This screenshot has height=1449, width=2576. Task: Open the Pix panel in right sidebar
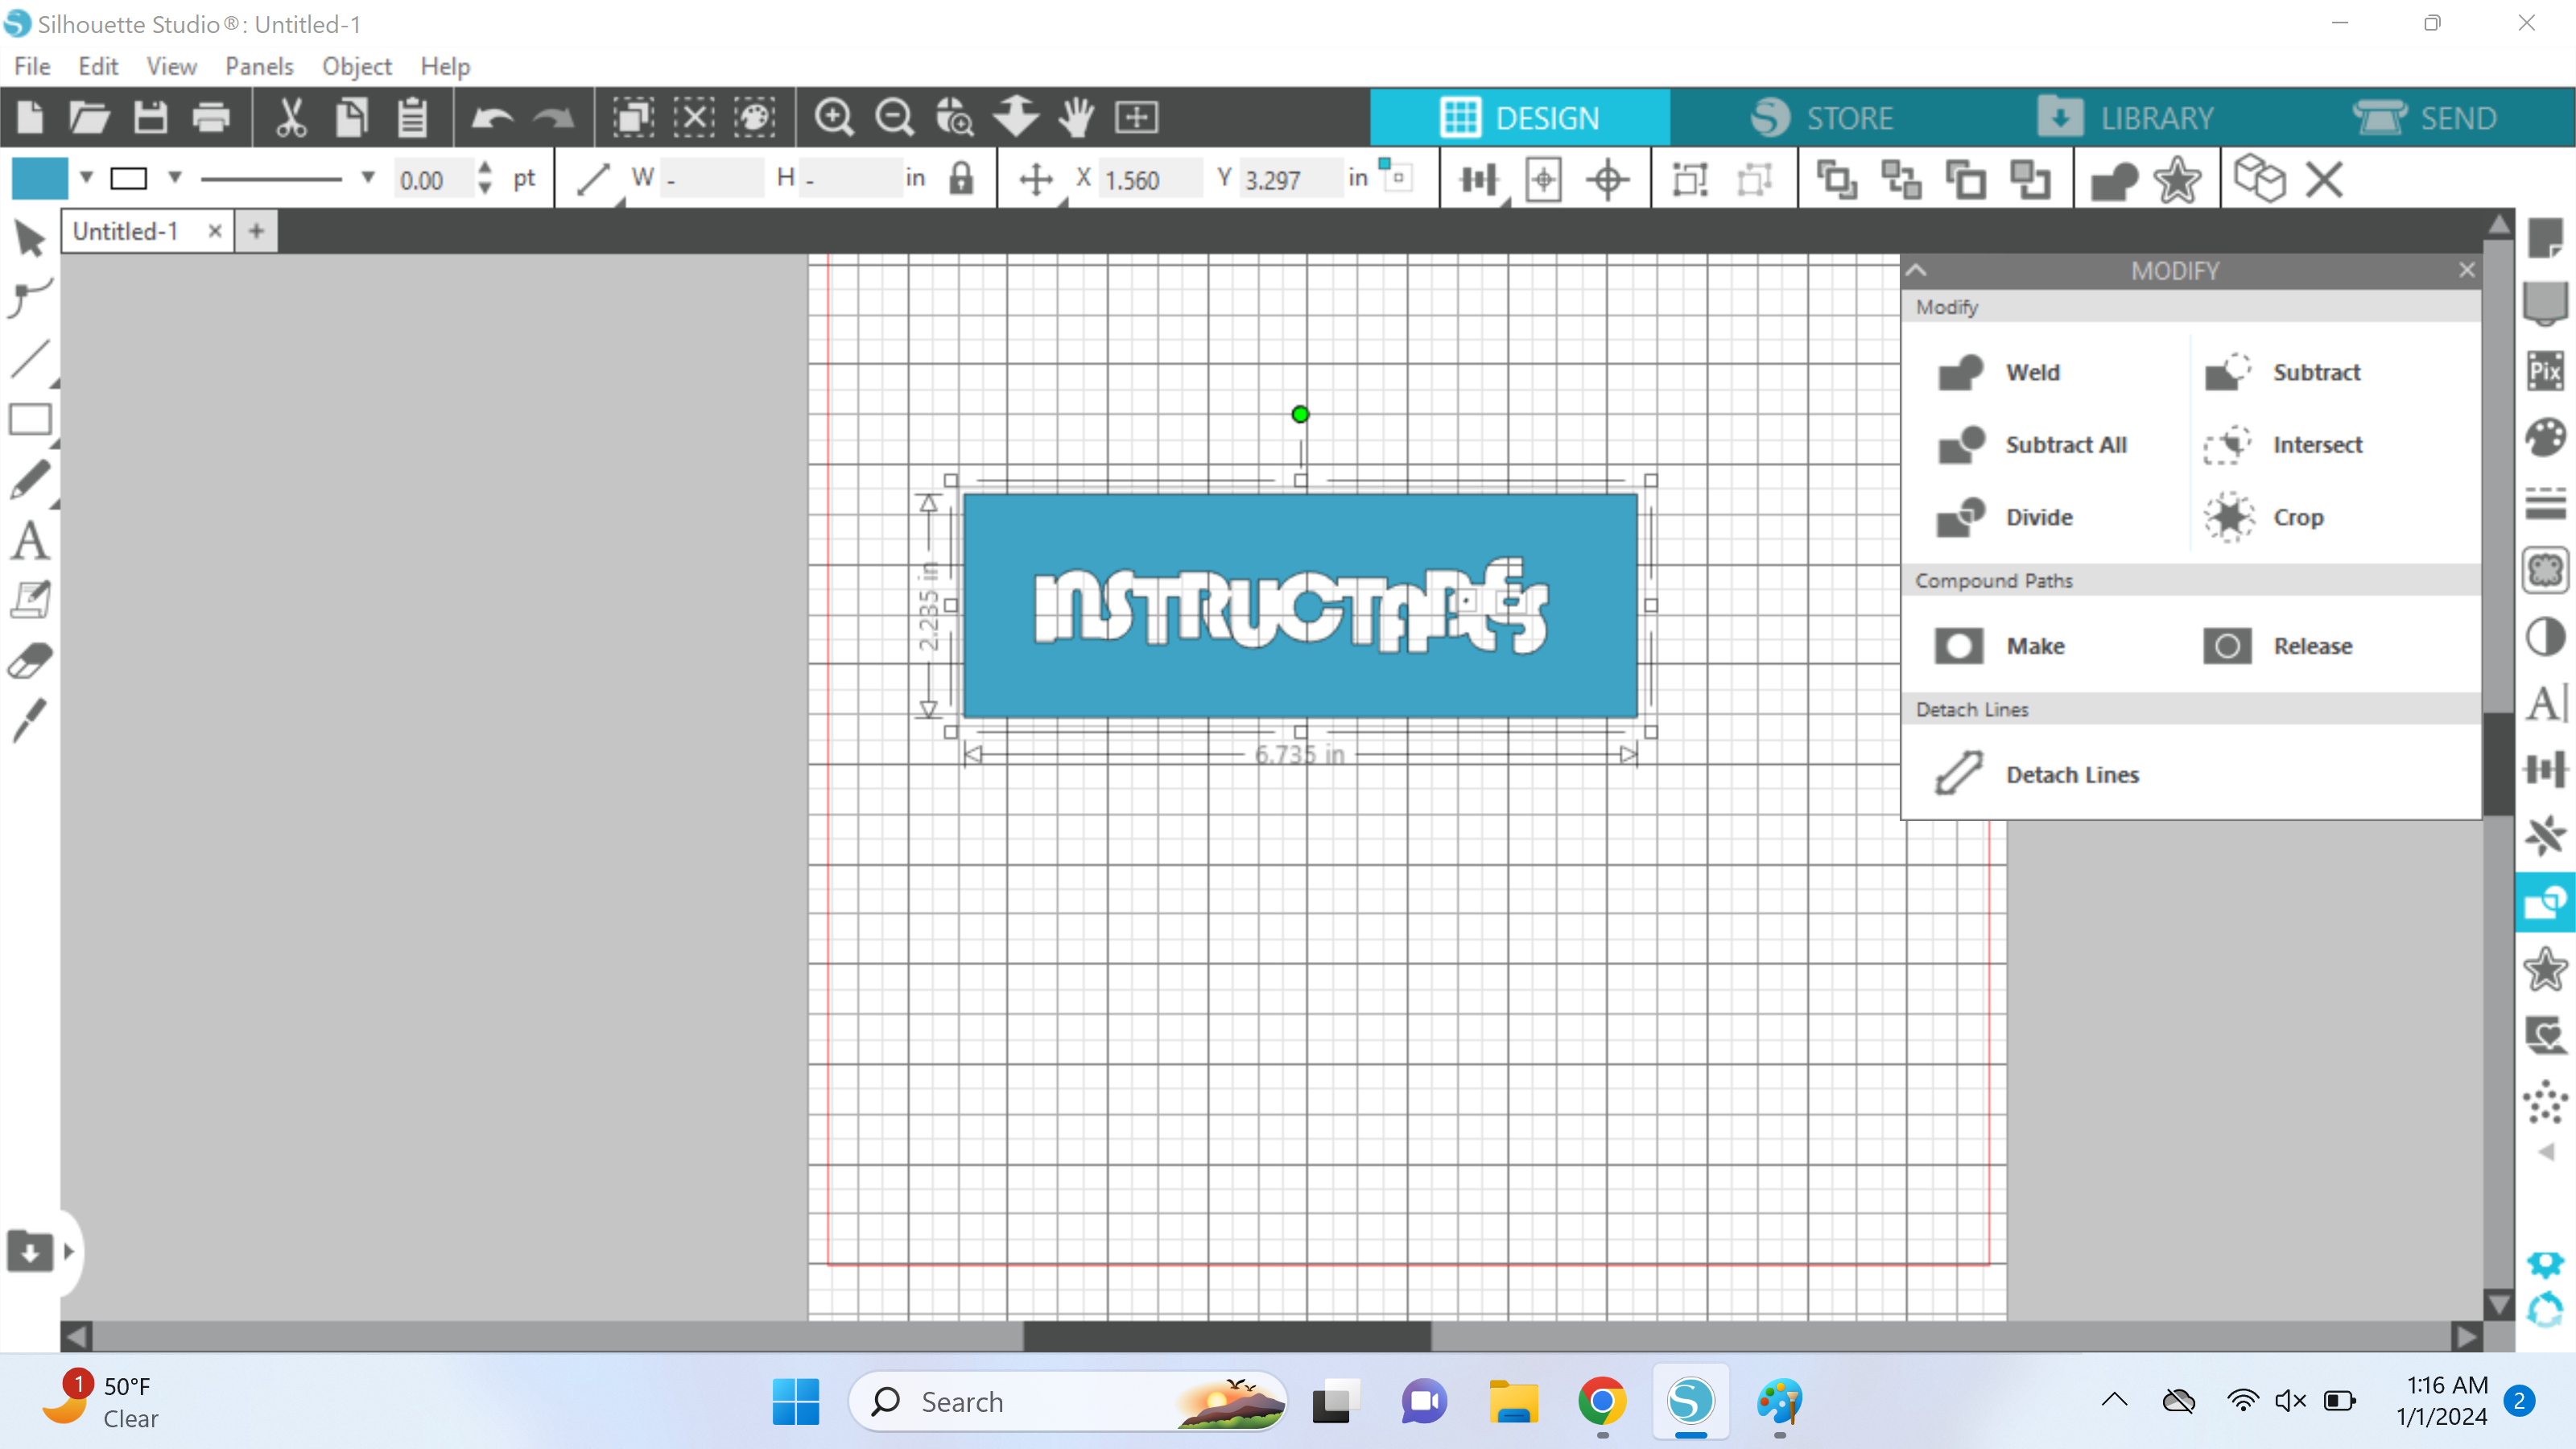(2545, 371)
